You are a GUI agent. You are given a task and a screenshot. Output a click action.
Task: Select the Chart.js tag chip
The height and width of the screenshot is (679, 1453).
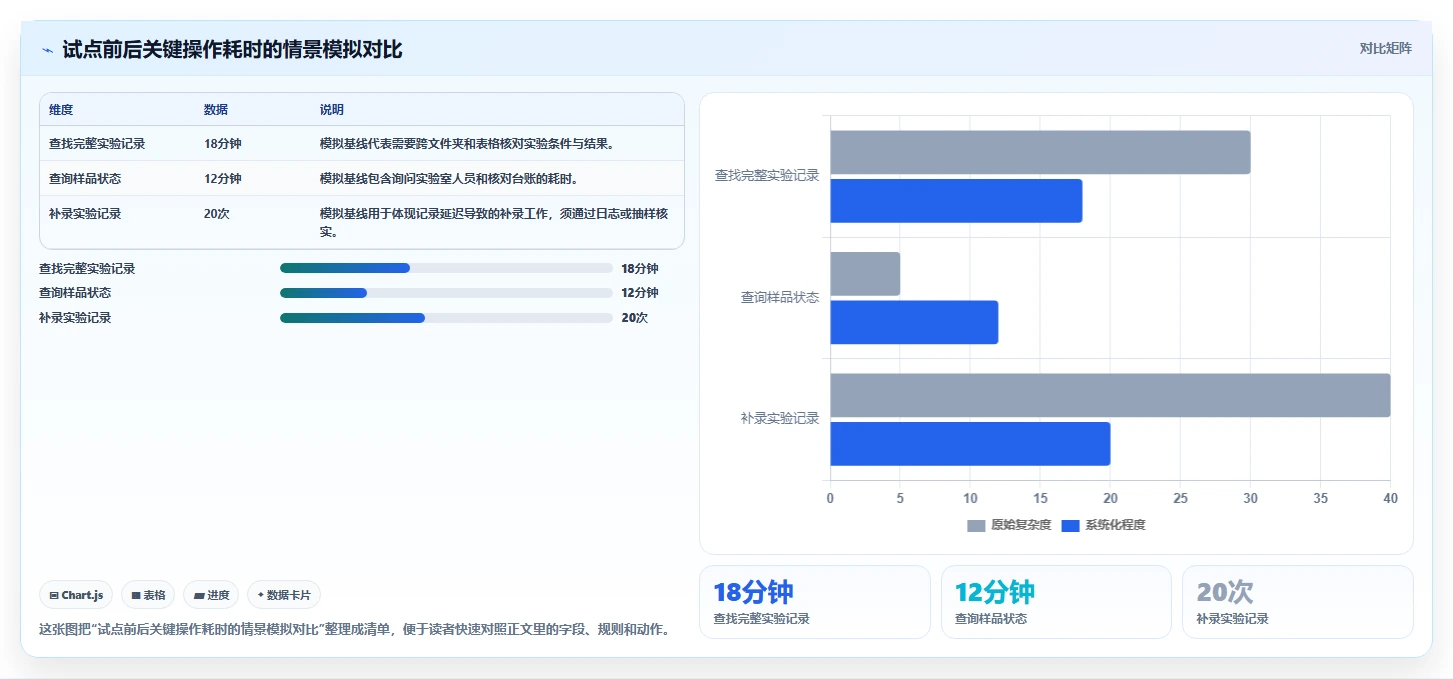point(77,595)
